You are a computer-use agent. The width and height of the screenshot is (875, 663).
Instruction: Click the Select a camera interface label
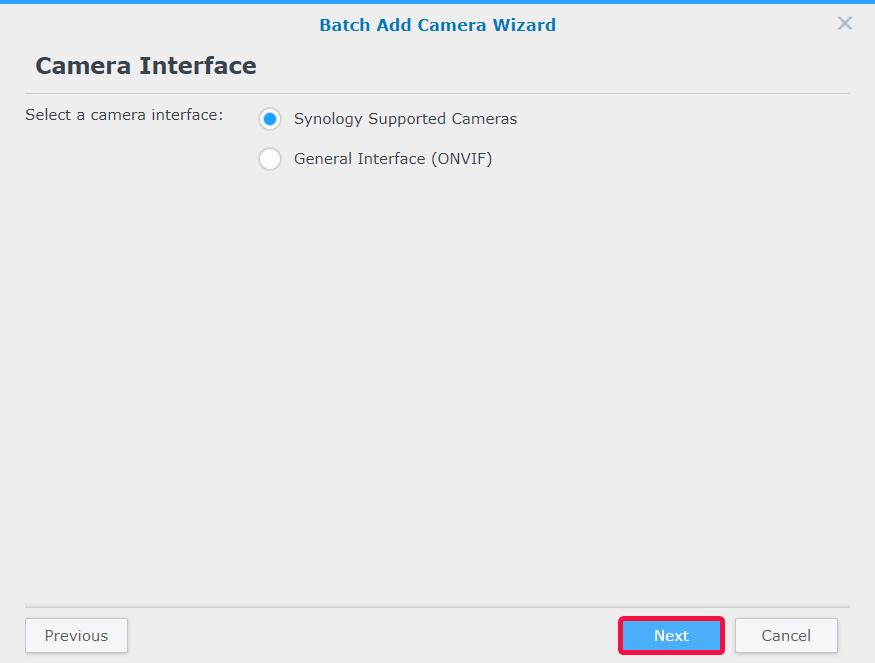click(124, 115)
